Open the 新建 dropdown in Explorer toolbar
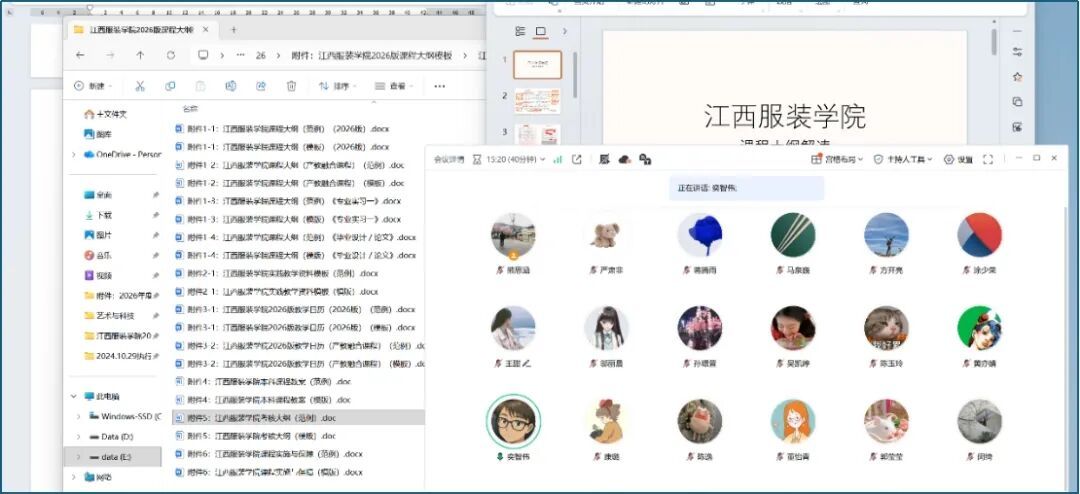Screen dimensions: 1080x494 (93, 86)
